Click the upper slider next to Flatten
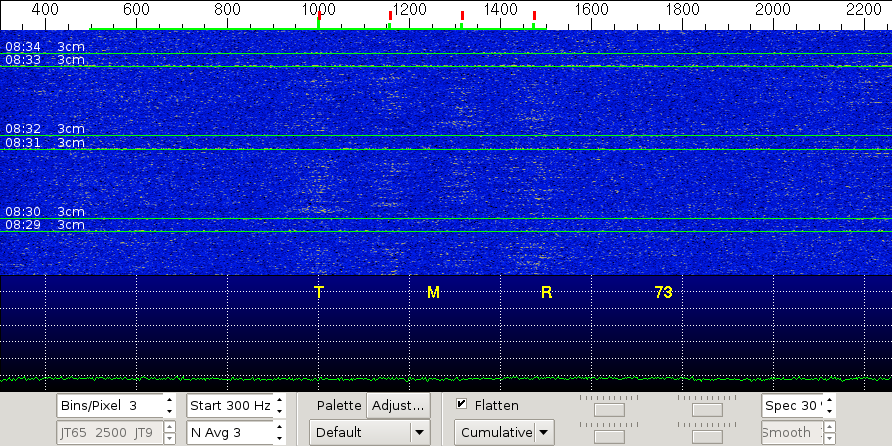Image resolution: width=892 pixels, height=446 pixels. (x=609, y=409)
